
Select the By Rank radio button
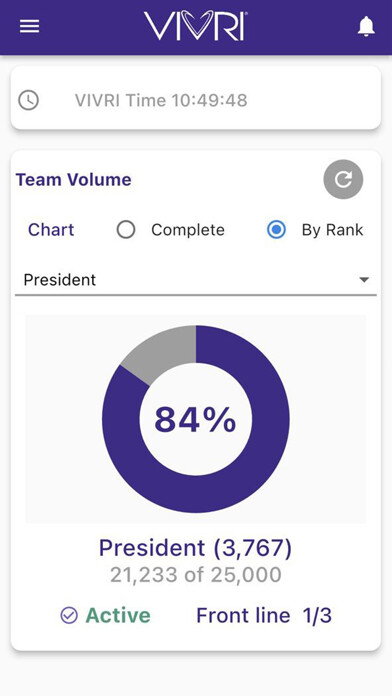[x=276, y=230]
